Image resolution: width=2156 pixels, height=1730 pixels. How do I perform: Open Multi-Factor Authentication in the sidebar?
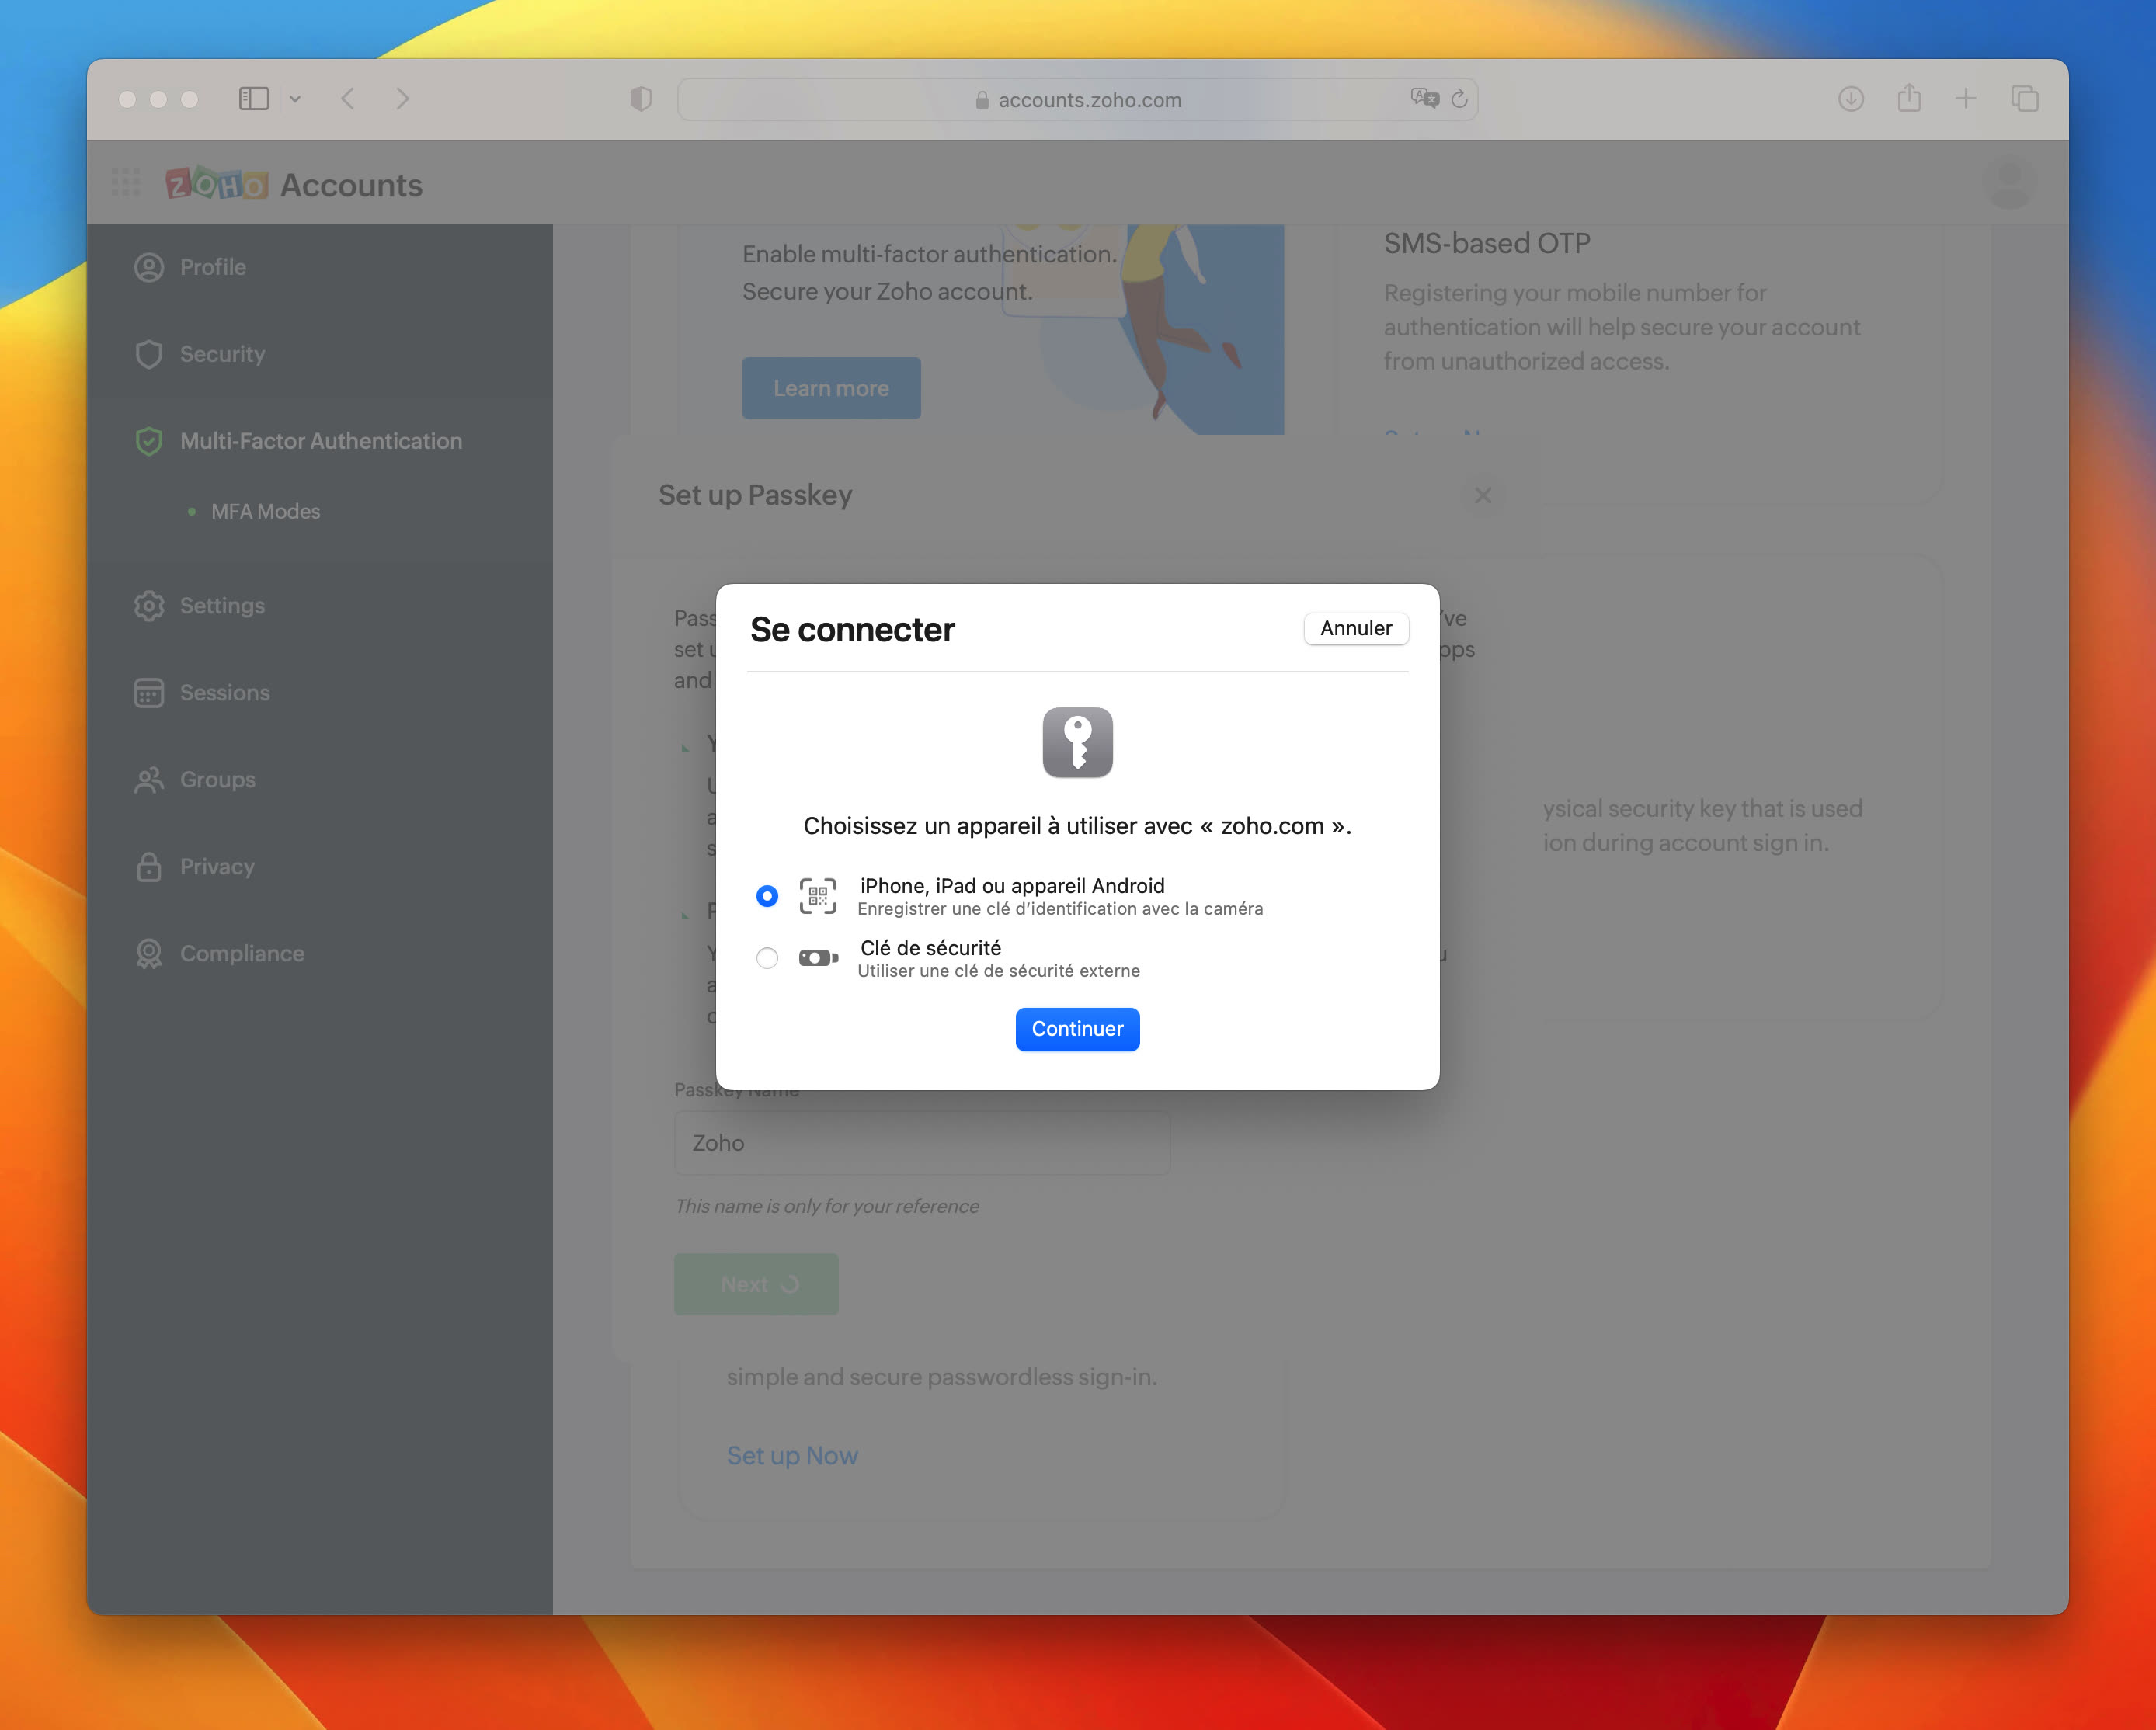pyautogui.click(x=320, y=441)
